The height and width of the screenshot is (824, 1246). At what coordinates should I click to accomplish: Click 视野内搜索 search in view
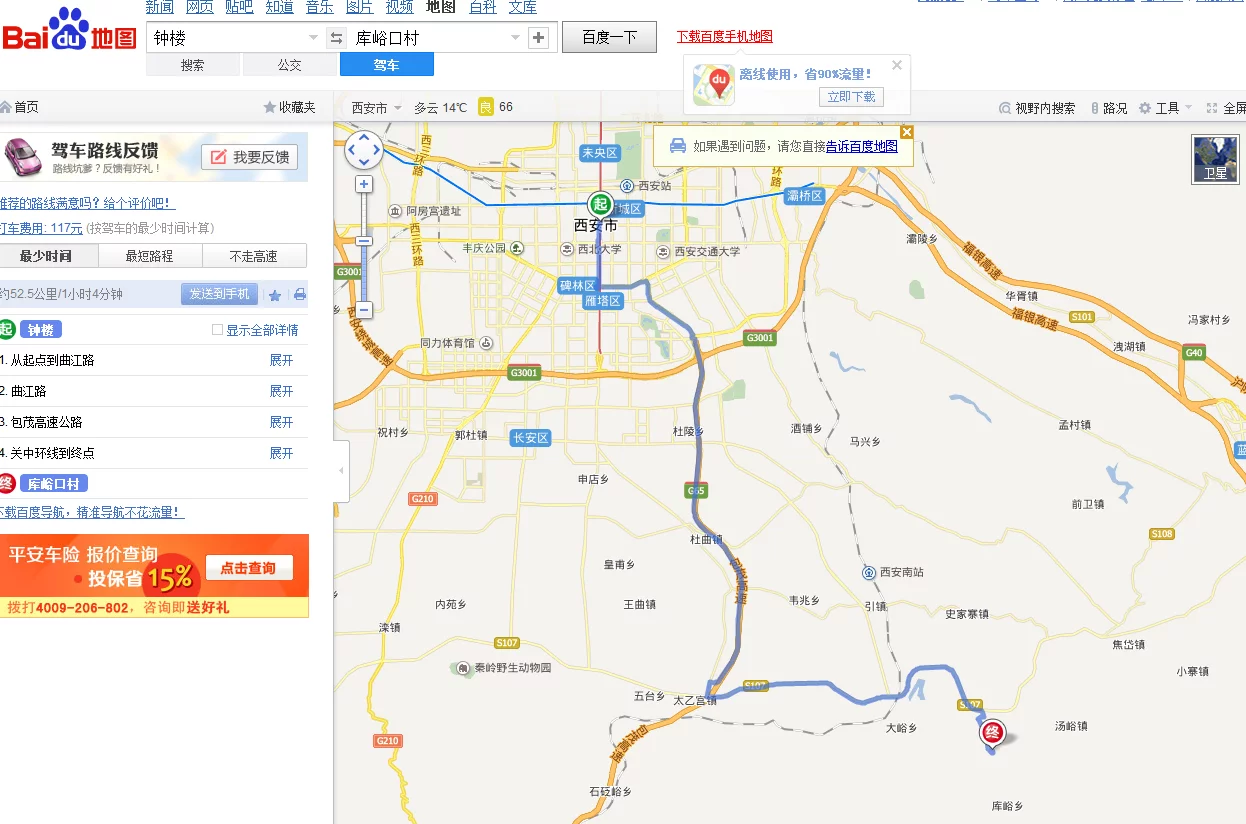click(x=1037, y=108)
